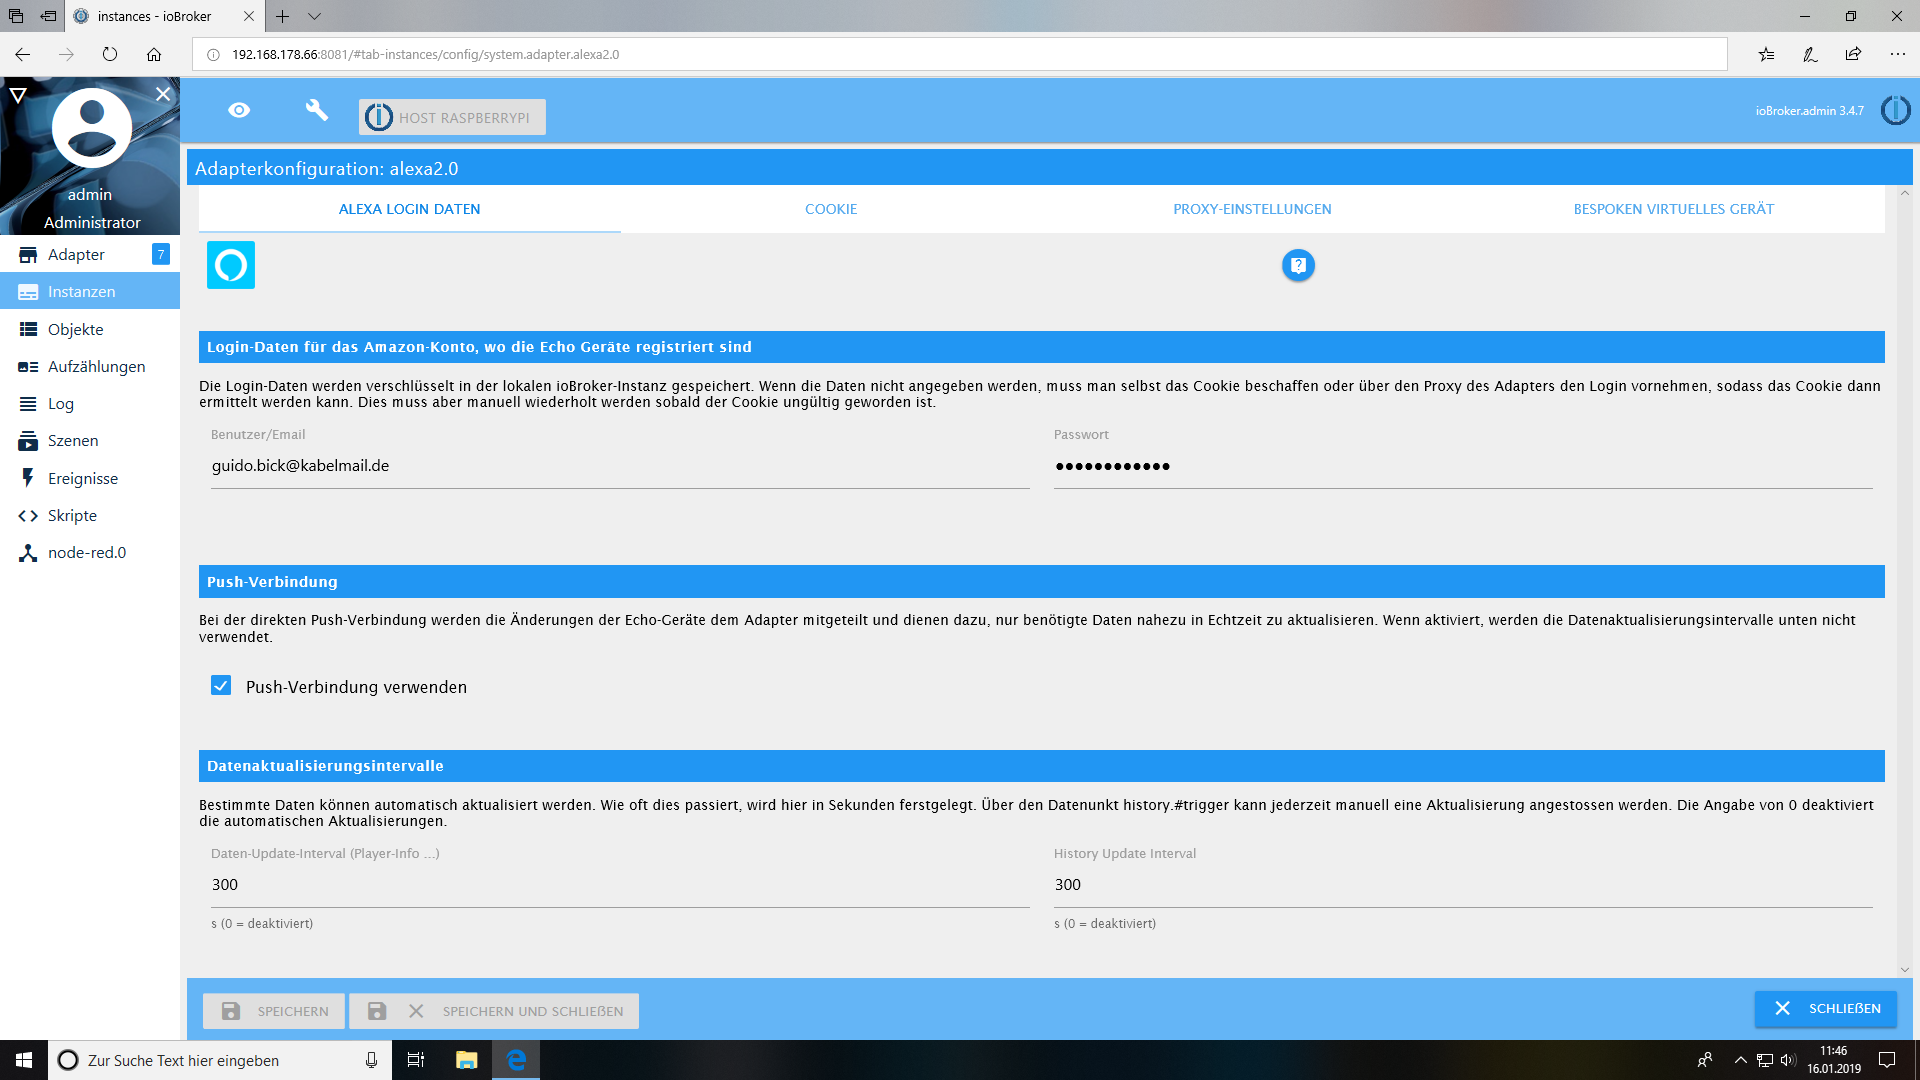Image resolution: width=1920 pixels, height=1080 pixels.
Task: Click the History Update Interval field
Action: 1463,885
